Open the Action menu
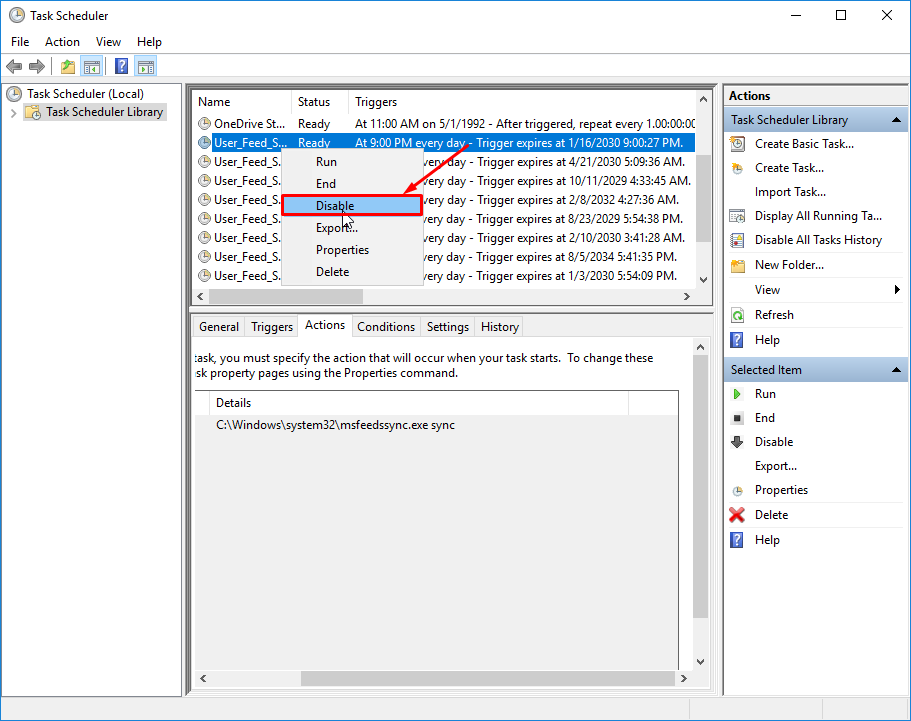911x721 pixels. (62, 42)
